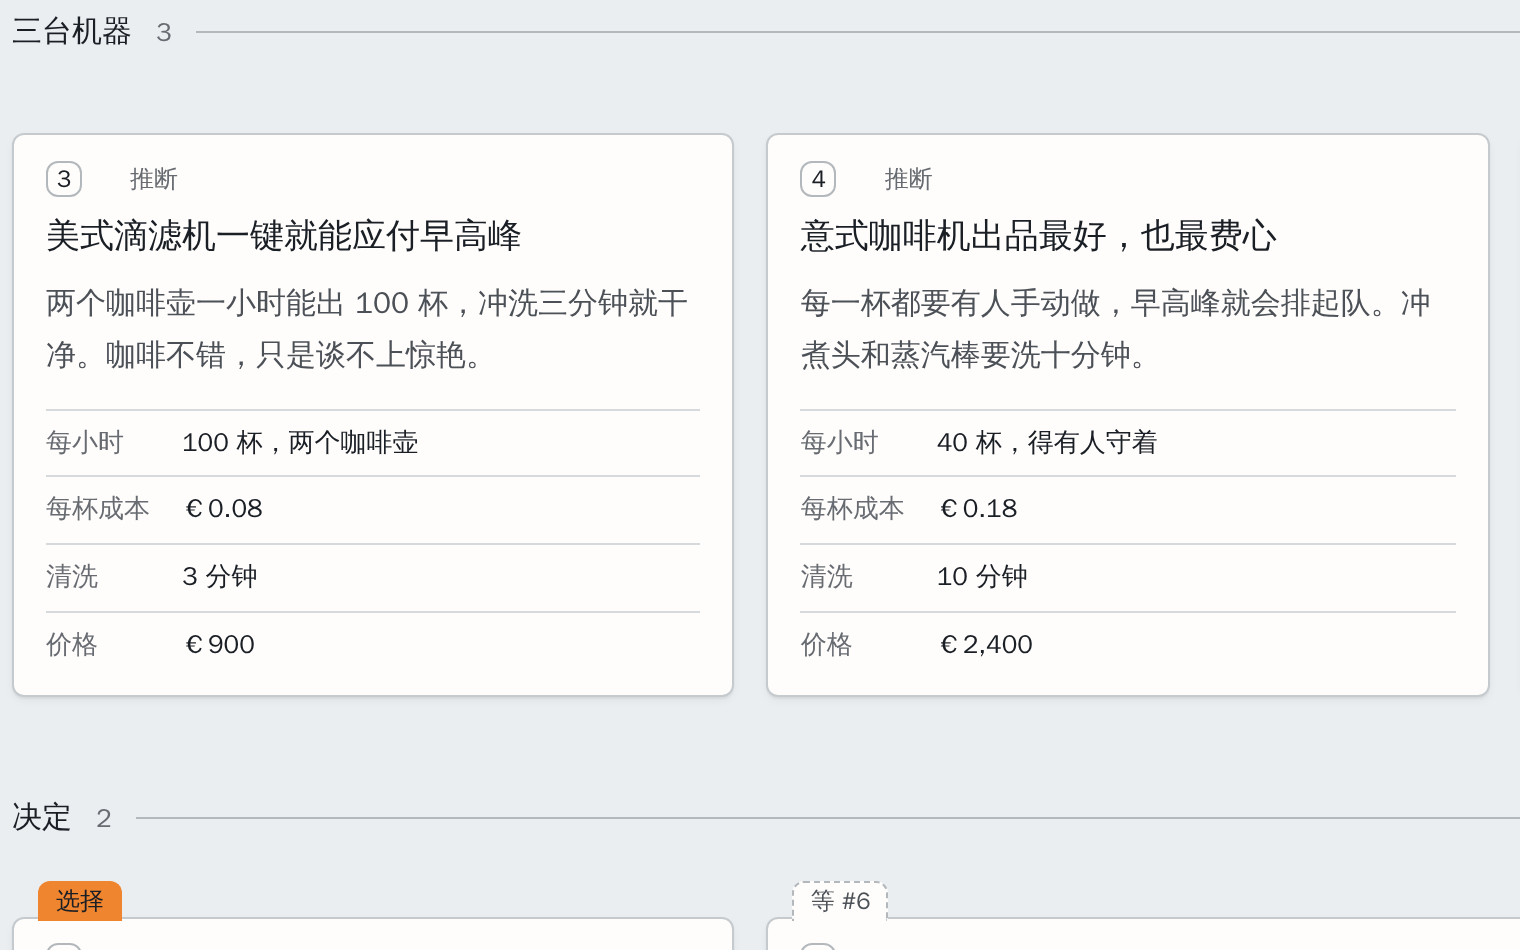Click the 每杯成本 label in card 4
This screenshot has height=950, width=1520.
click(x=852, y=508)
